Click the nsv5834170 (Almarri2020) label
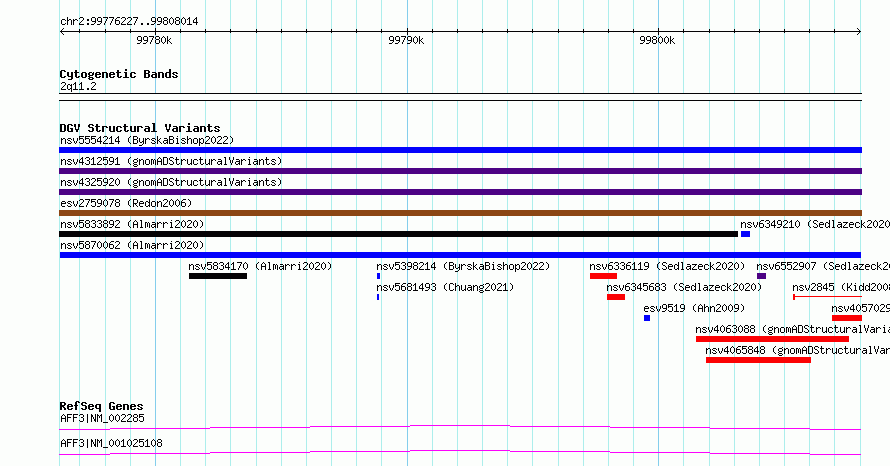Screen dimensions: 890x466 (x=260, y=266)
